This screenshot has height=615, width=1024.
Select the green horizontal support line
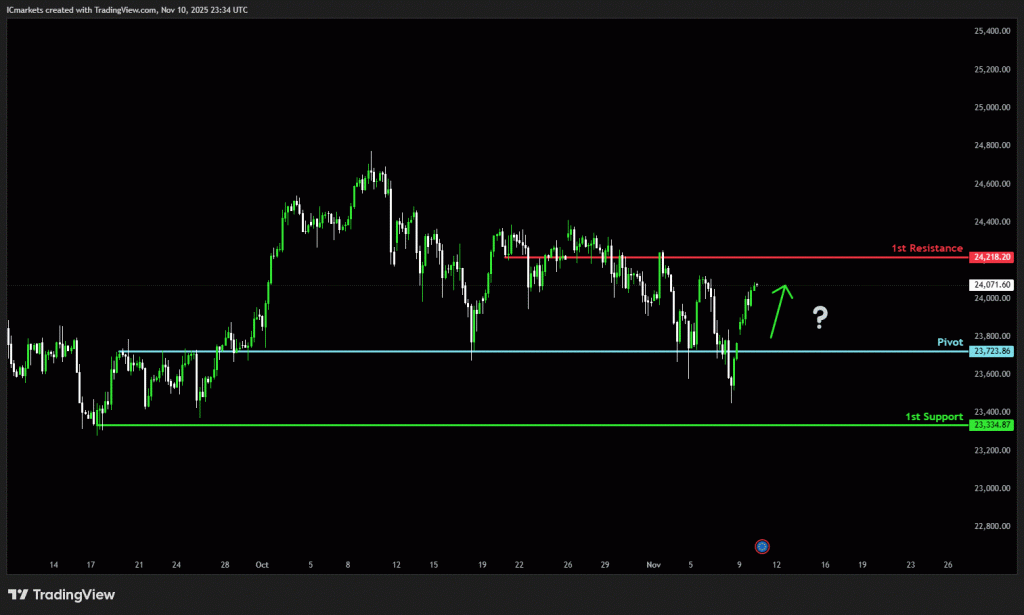click(500, 425)
